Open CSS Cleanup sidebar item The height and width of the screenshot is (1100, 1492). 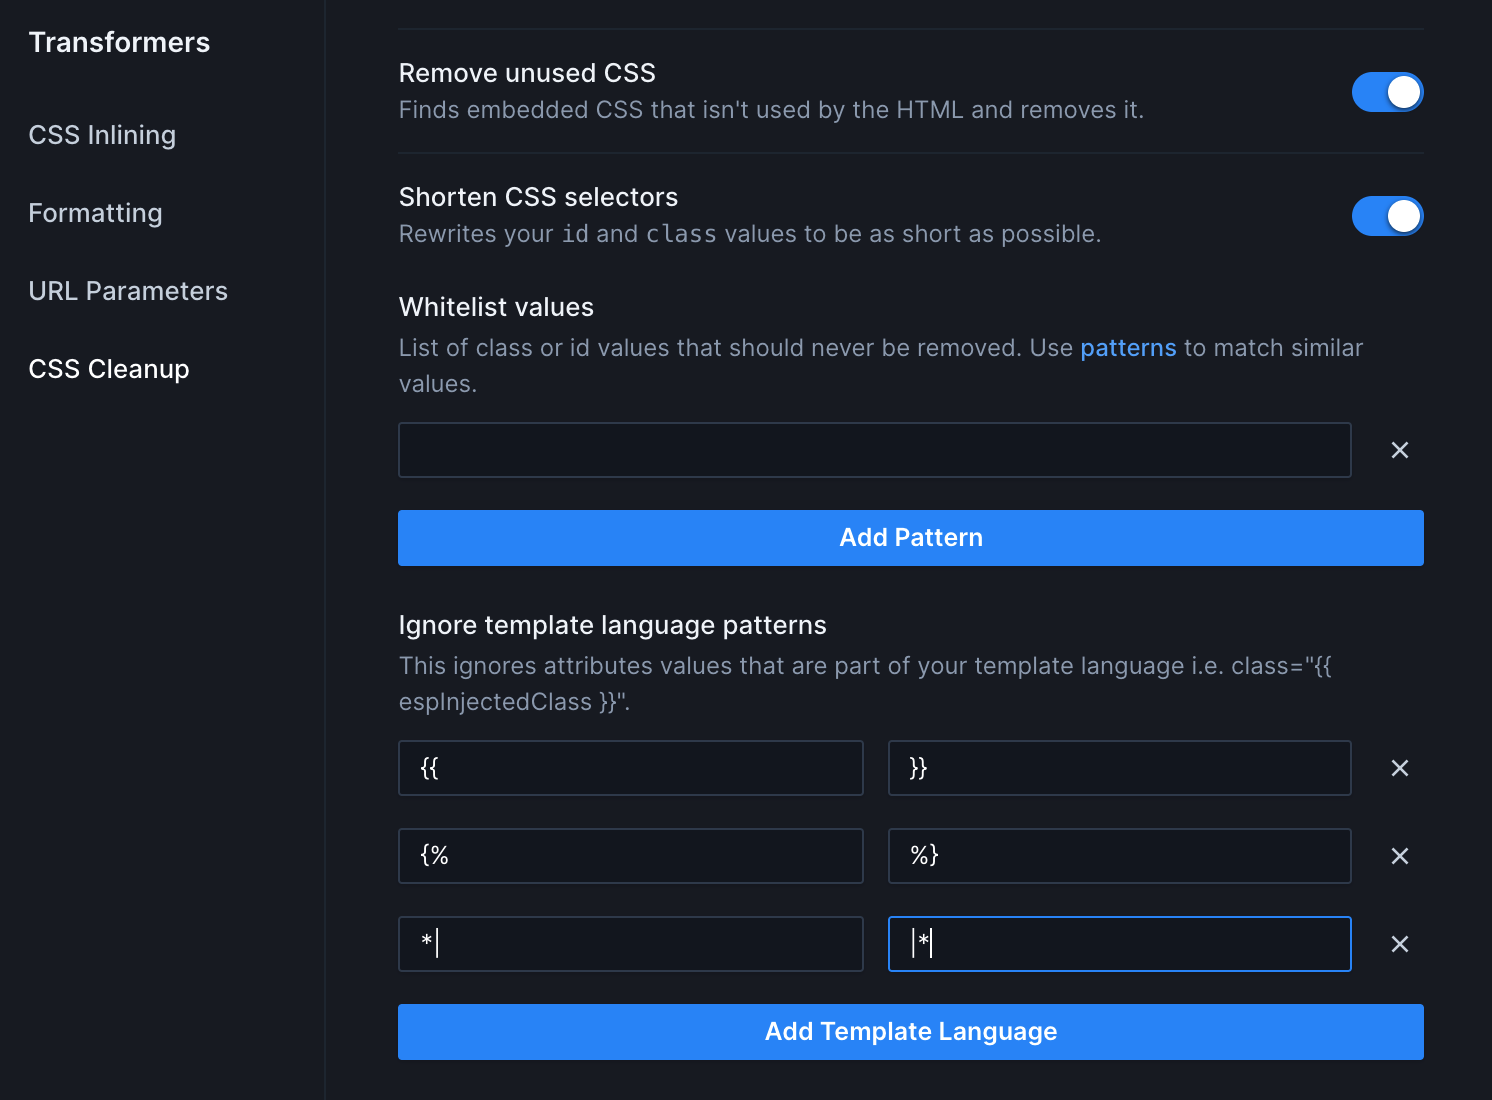(109, 369)
